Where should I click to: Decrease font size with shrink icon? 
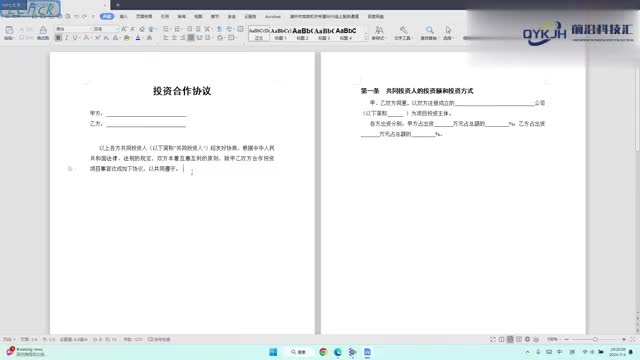pos(132,29)
